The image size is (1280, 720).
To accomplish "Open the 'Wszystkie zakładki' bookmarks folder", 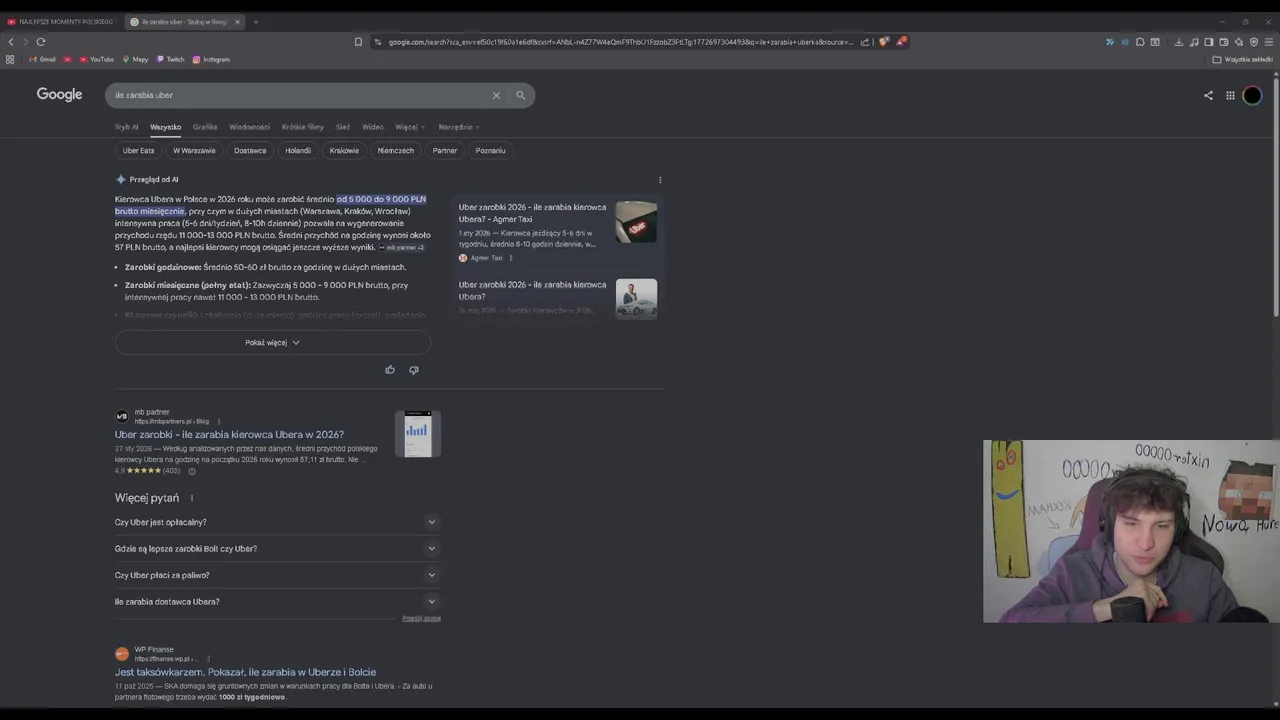I will pos(1243,59).
